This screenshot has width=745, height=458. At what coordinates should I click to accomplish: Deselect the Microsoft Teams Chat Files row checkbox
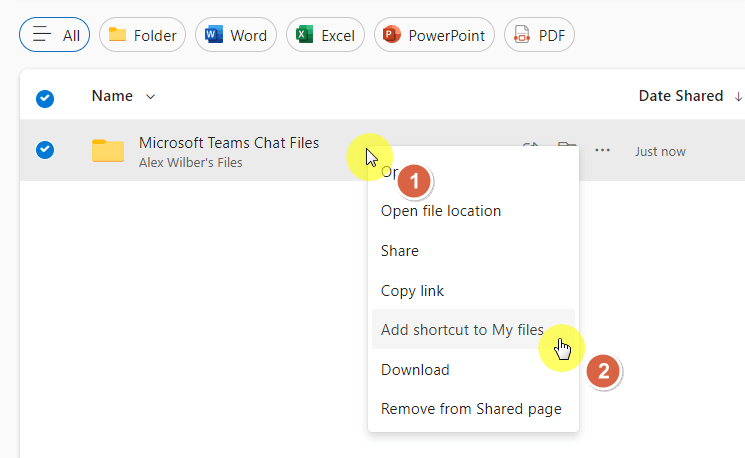pyautogui.click(x=45, y=150)
